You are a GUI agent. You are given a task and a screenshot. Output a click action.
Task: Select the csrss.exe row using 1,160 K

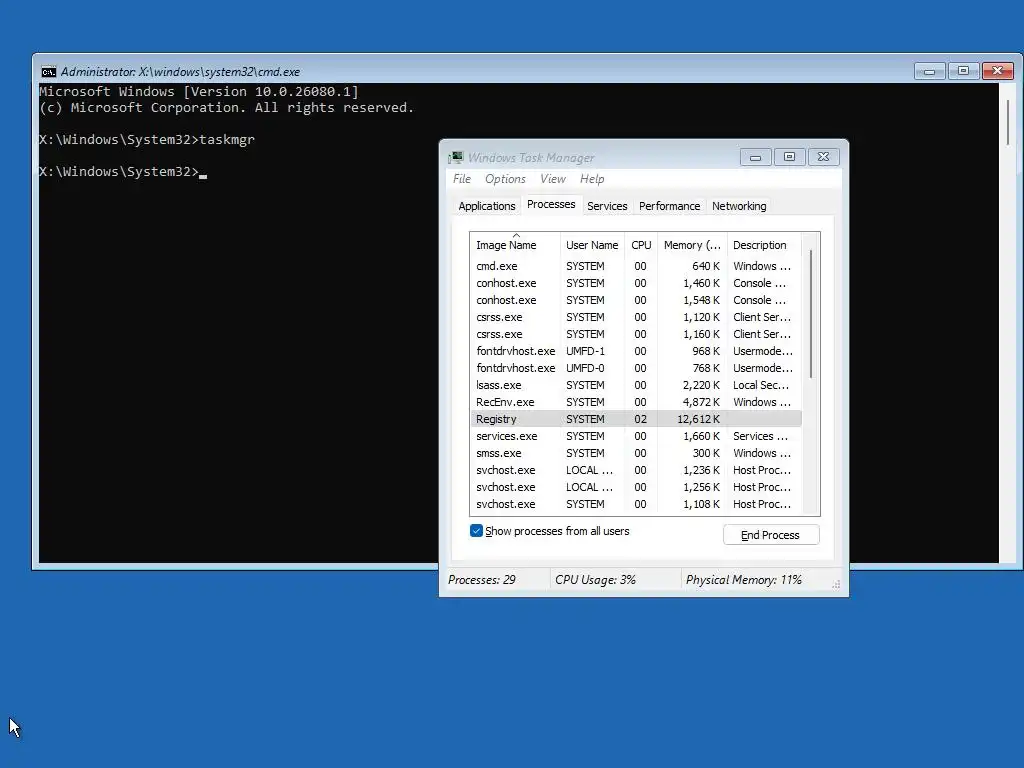pos(636,334)
